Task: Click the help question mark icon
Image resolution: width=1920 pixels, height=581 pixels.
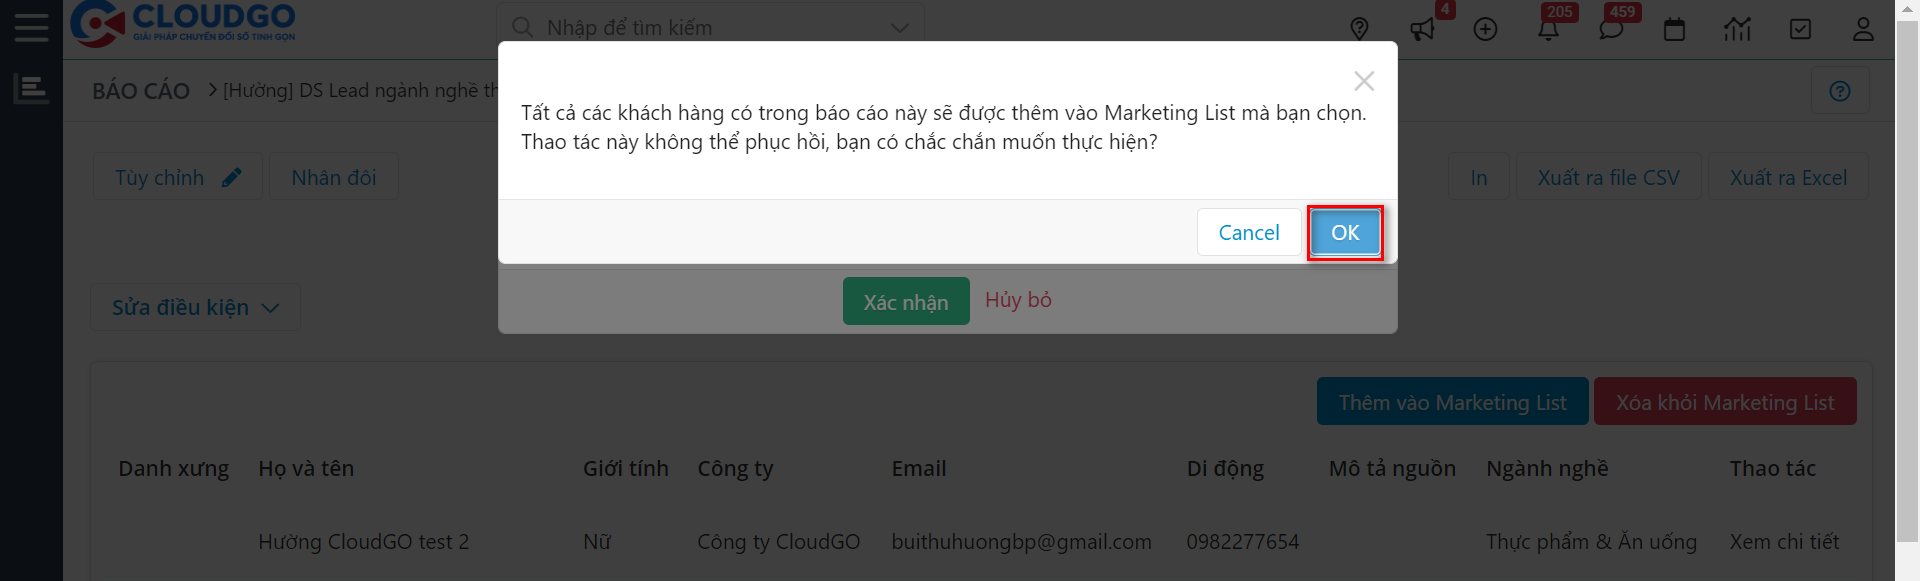Action: coord(1840,91)
